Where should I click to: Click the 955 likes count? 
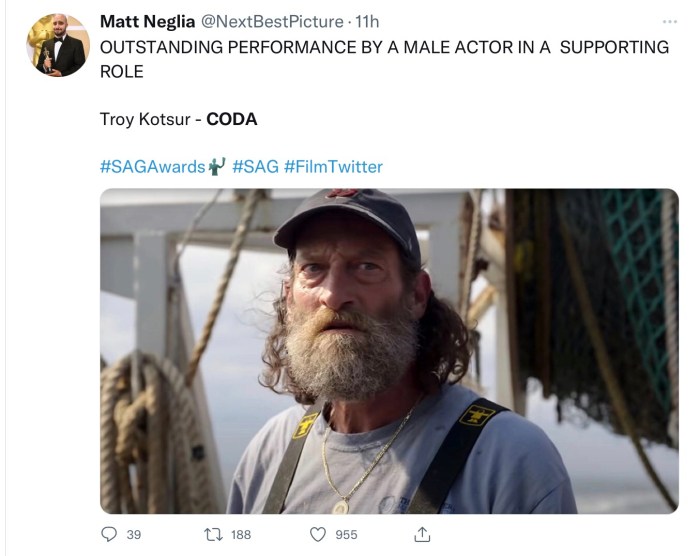click(x=346, y=535)
